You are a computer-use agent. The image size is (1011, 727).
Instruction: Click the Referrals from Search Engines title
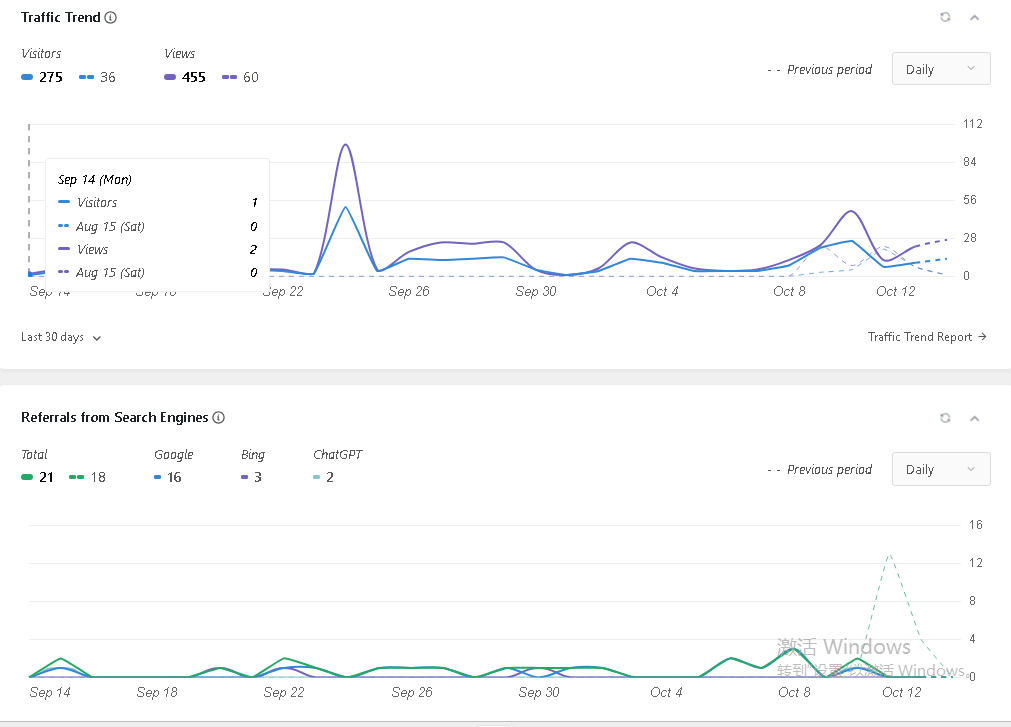(x=115, y=418)
